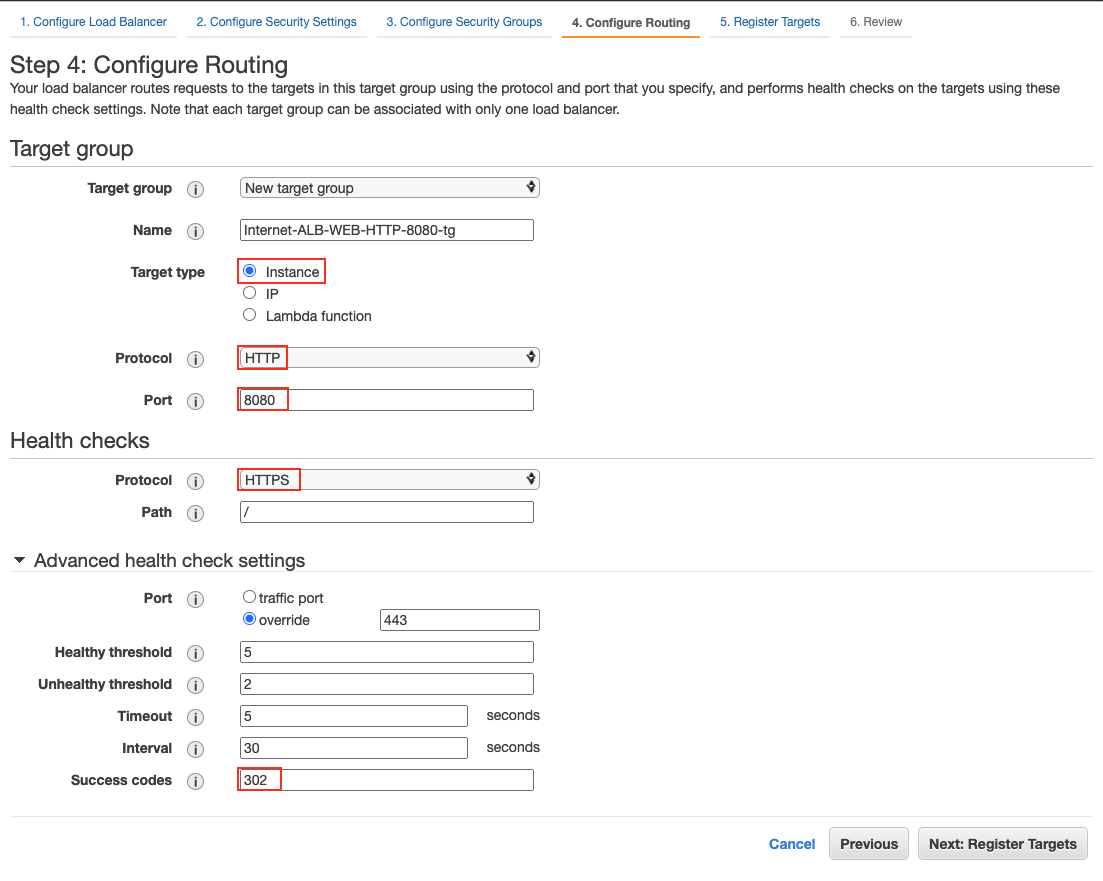The width and height of the screenshot is (1103, 881).
Task: Click the Healthy threshold info icon
Action: click(196, 653)
